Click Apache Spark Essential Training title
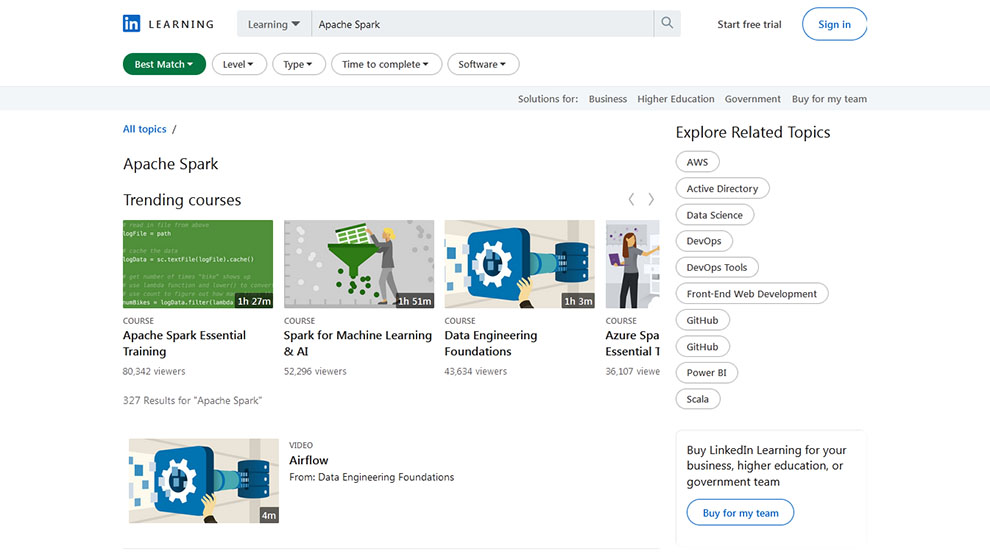The image size is (990, 560). [184, 343]
